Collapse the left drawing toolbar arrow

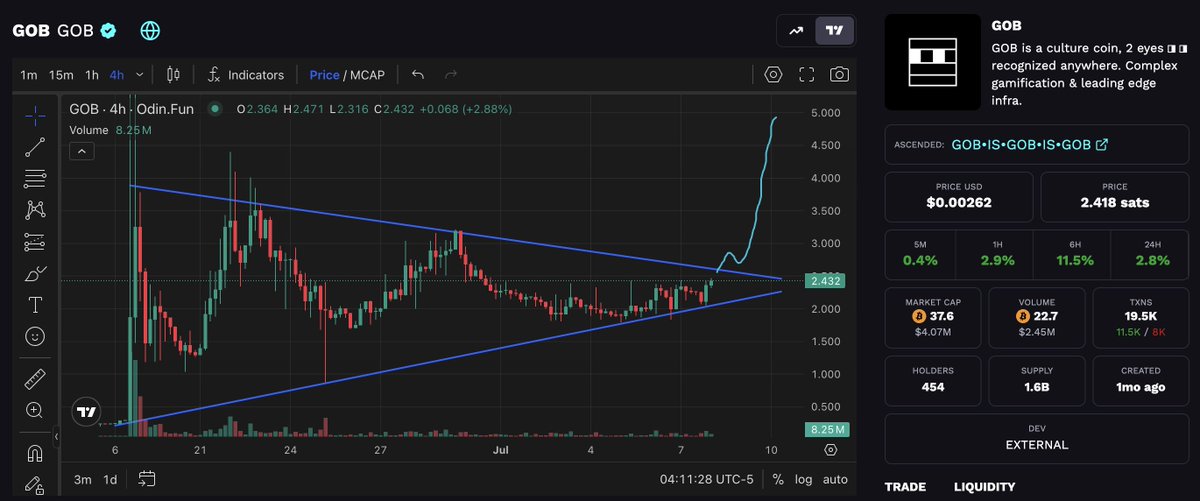(x=57, y=437)
